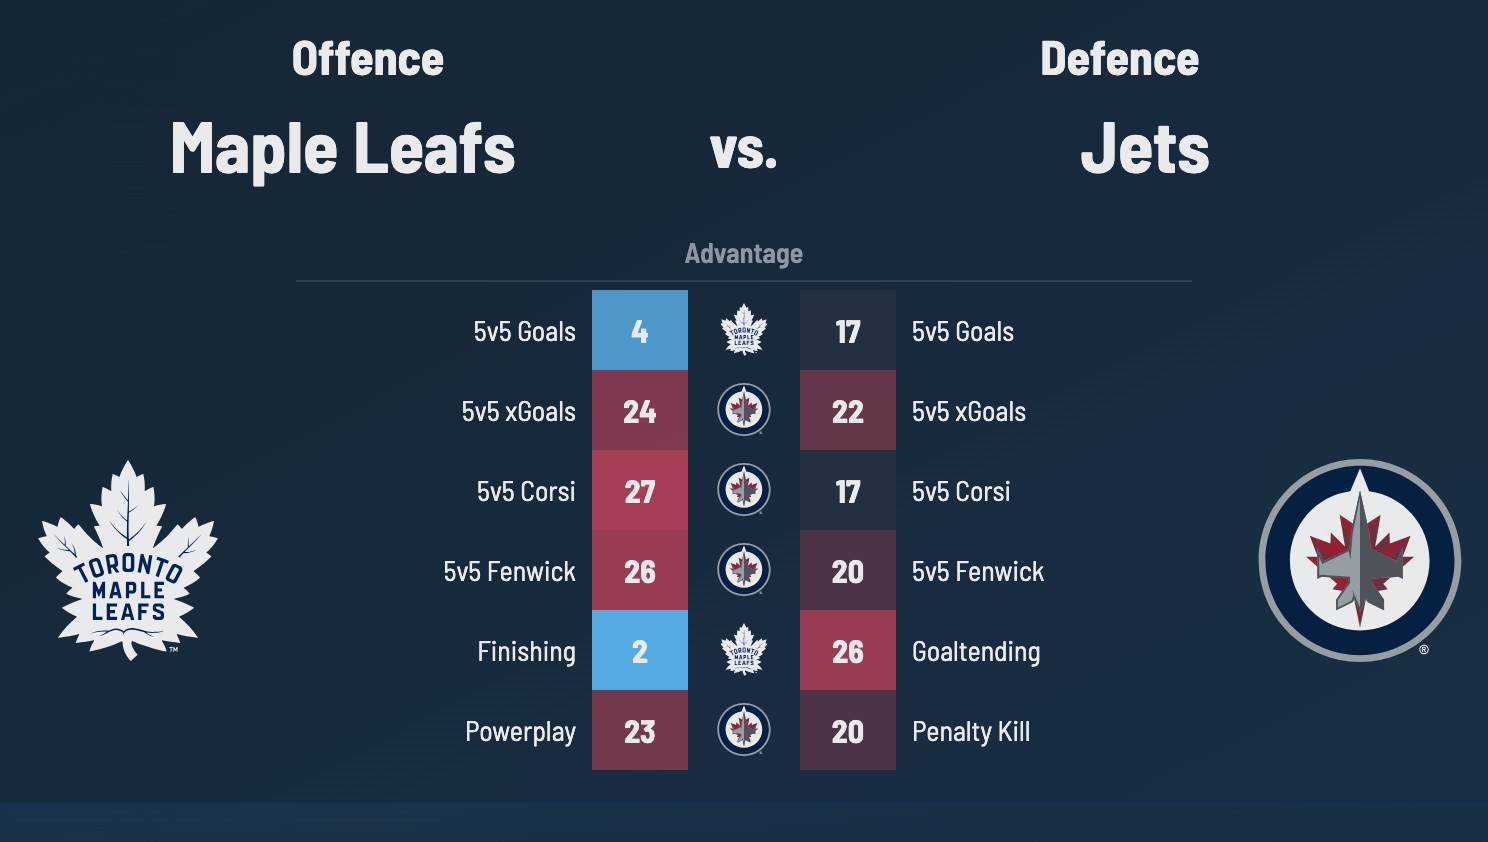Click the Advantage column heading
The width and height of the screenshot is (1488, 842).
(744, 254)
